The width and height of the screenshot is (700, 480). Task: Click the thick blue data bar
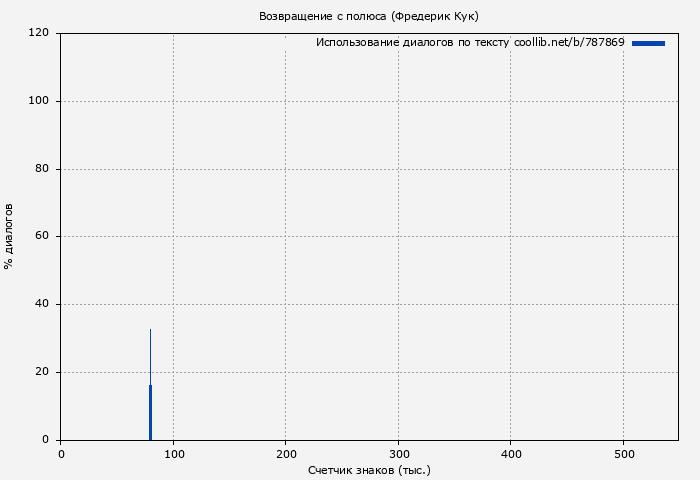(x=150, y=412)
